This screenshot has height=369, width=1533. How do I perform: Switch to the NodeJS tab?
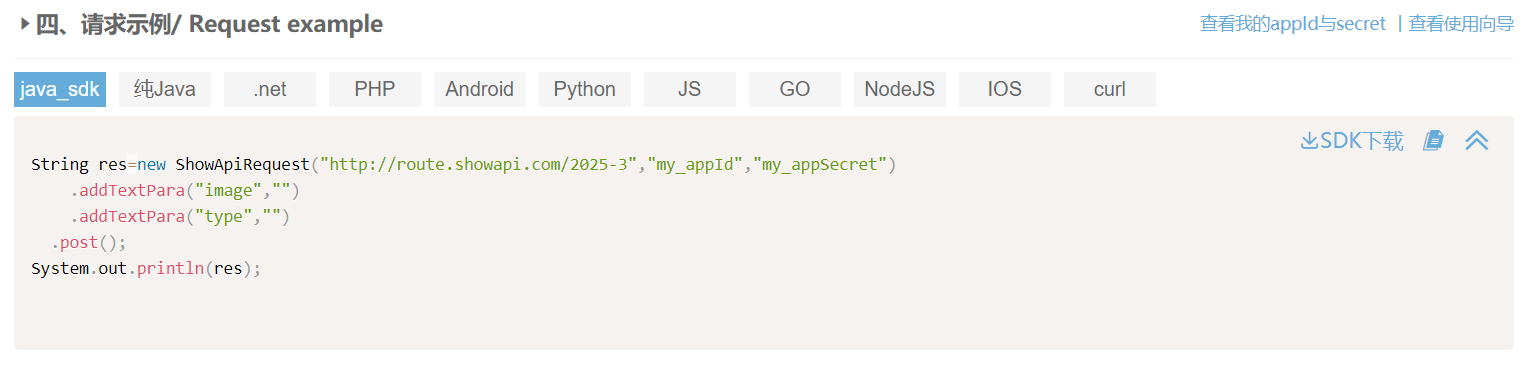click(x=900, y=89)
